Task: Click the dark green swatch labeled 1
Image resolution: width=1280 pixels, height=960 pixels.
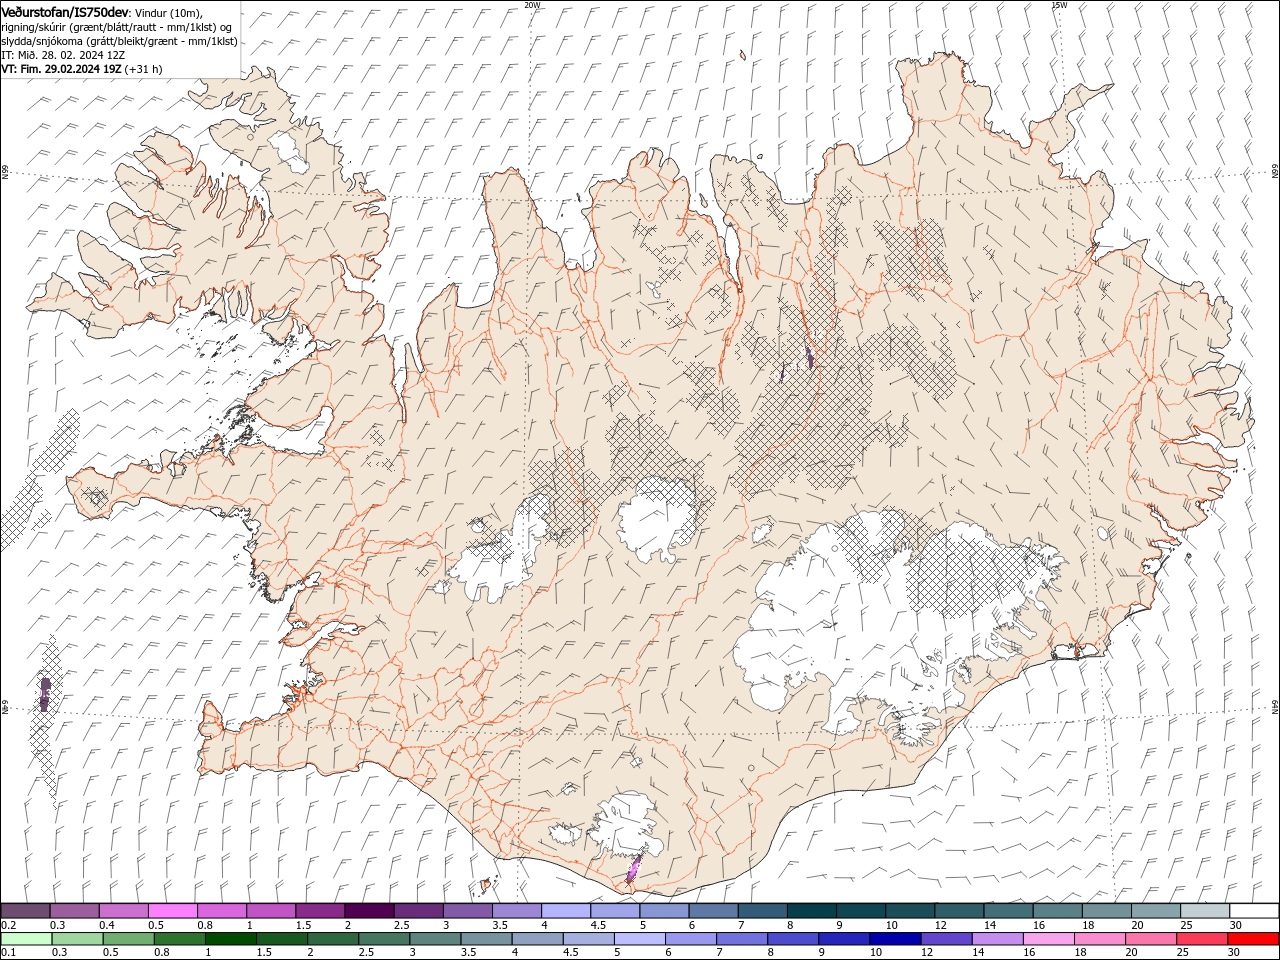Action: [230, 939]
